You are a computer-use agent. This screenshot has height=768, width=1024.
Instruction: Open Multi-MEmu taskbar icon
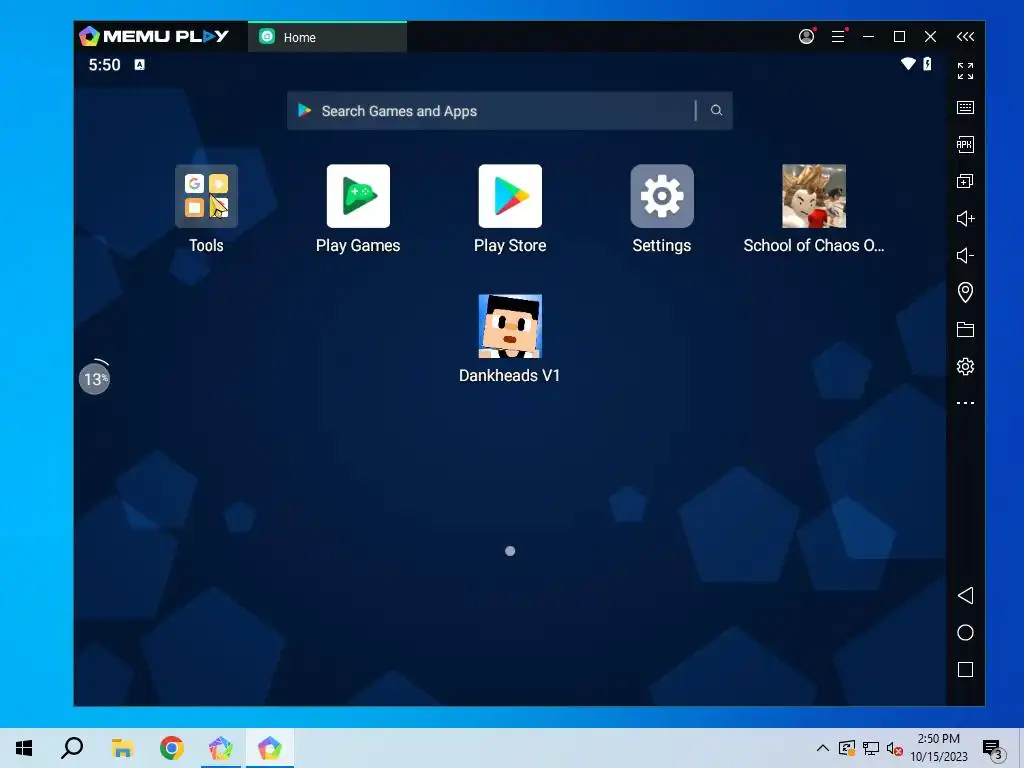coord(221,748)
